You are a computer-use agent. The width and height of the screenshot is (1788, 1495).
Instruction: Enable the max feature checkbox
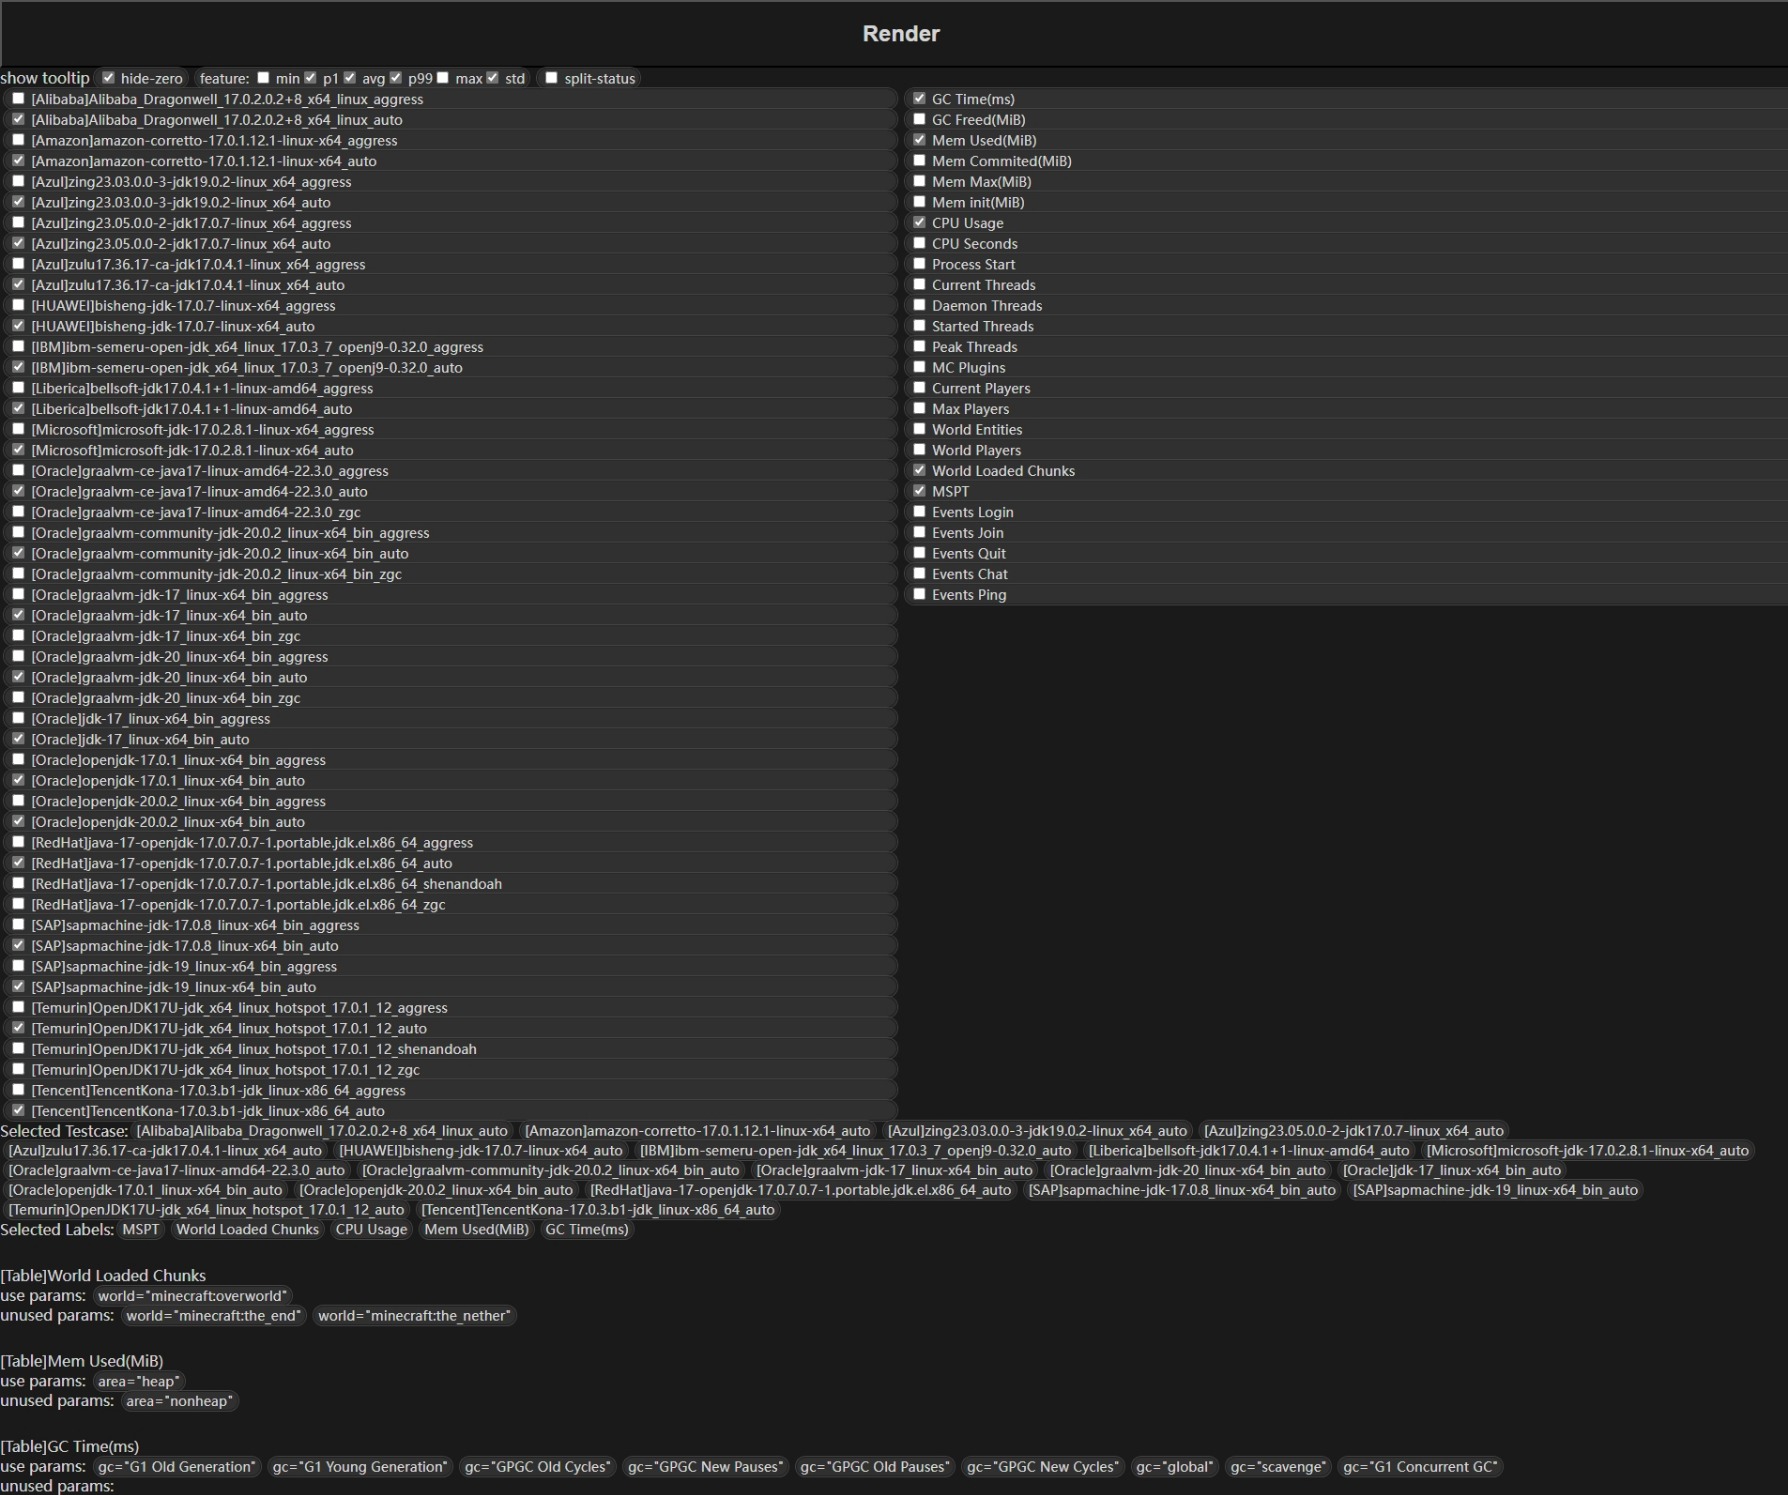pyautogui.click(x=443, y=78)
